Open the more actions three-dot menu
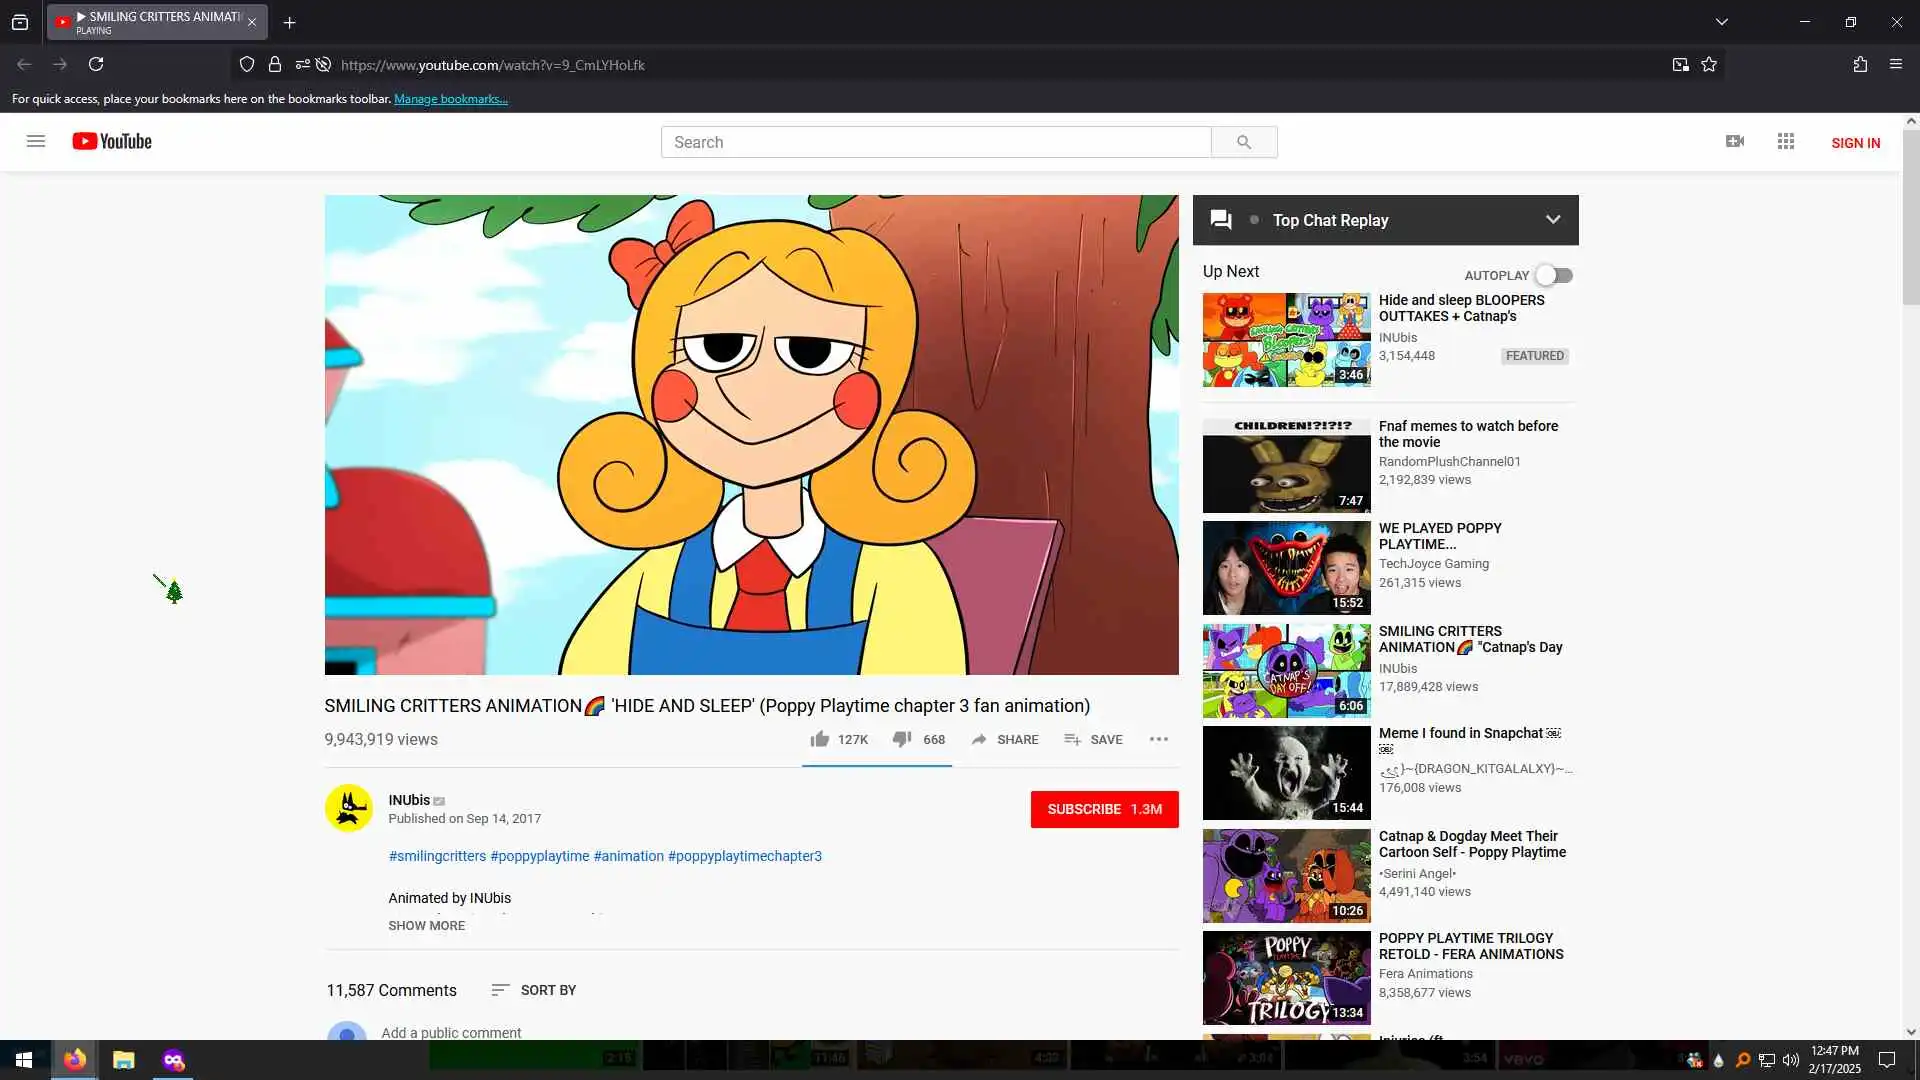Image resolution: width=1920 pixels, height=1080 pixels. (x=1159, y=739)
